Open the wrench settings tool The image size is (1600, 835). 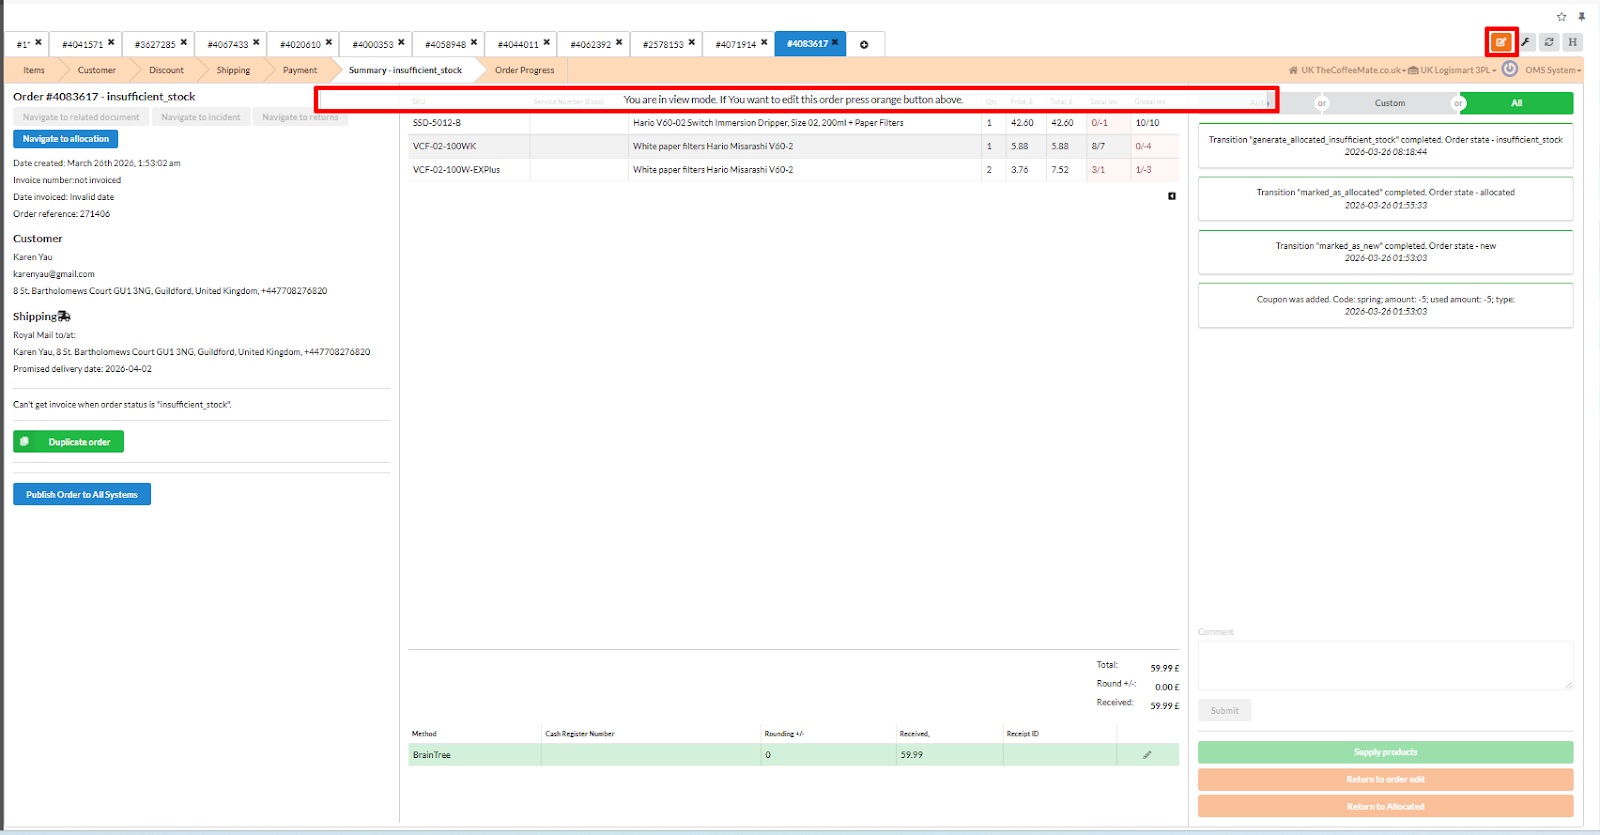pyautogui.click(x=1526, y=42)
